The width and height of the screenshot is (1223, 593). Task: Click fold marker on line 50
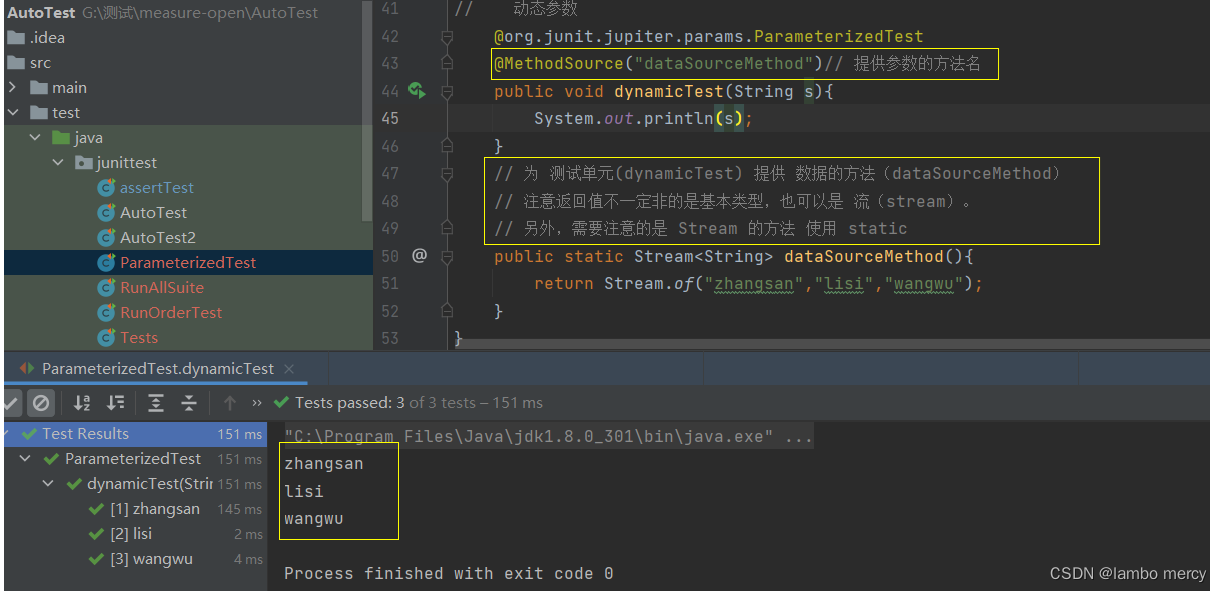pyautogui.click(x=447, y=256)
